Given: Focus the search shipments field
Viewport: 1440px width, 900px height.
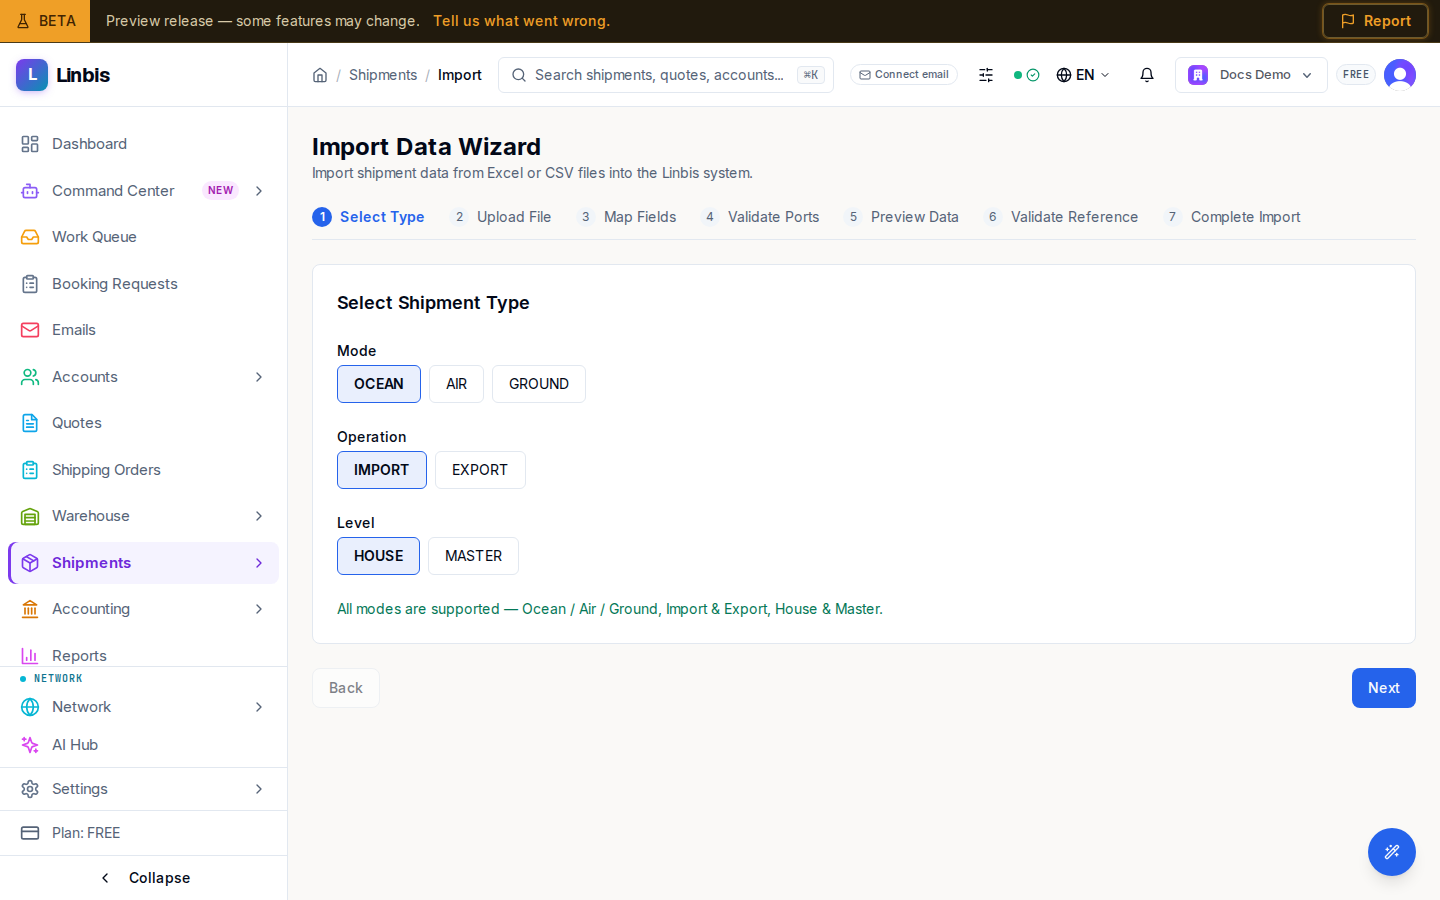Looking at the screenshot, I should [x=666, y=75].
